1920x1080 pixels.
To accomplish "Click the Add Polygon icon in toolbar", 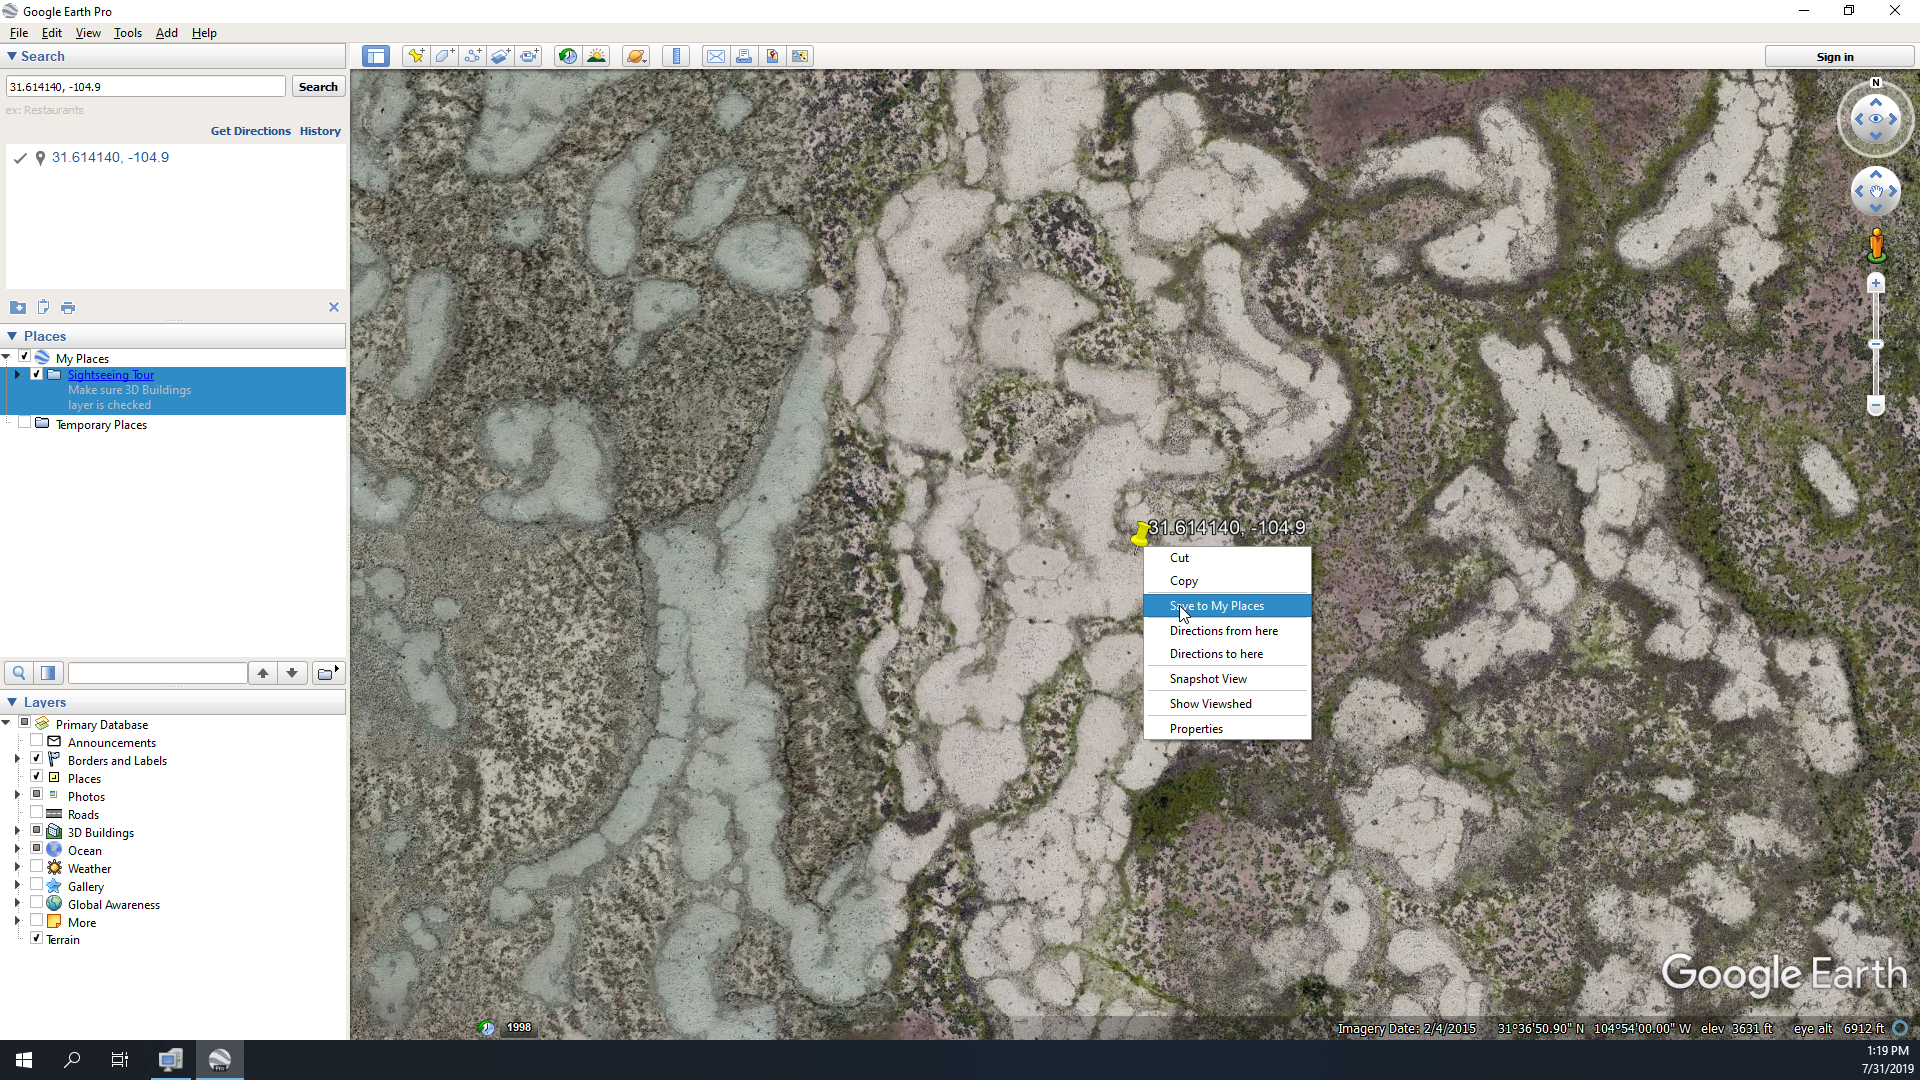I will [x=444, y=55].
